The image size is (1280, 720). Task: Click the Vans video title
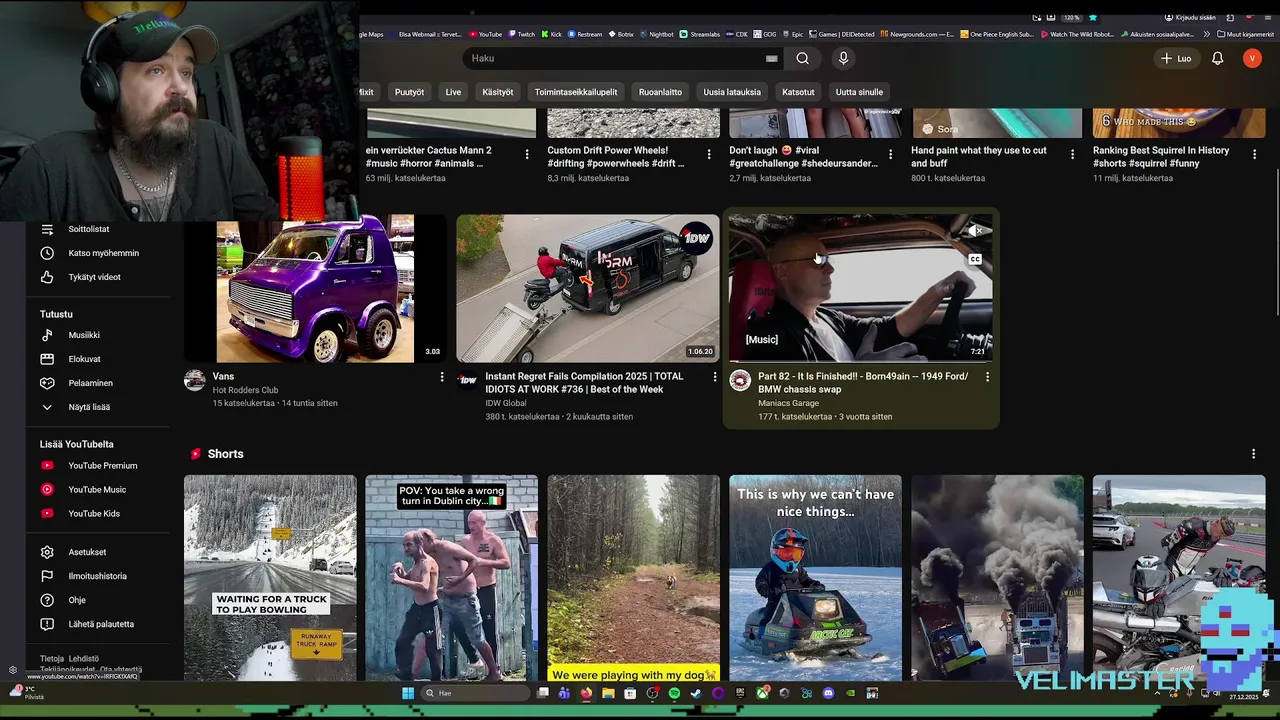click(223, 377)
